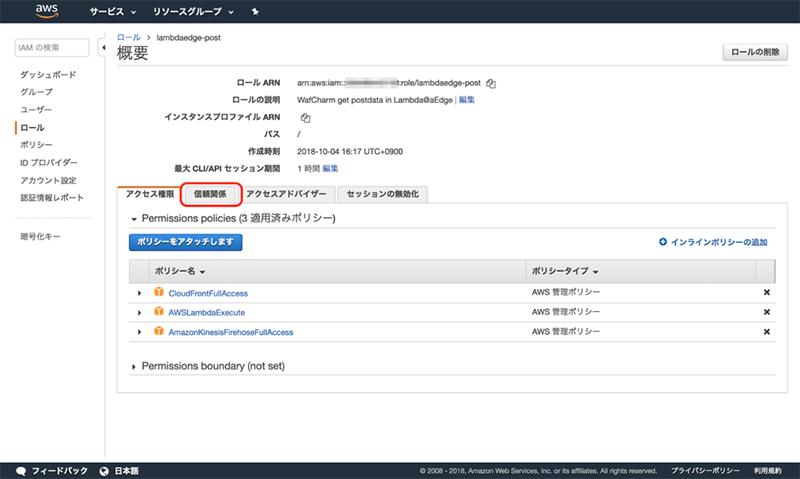Click the ロールの削除 button
This screenshot has height=479, width=800.
pos(755,52)
